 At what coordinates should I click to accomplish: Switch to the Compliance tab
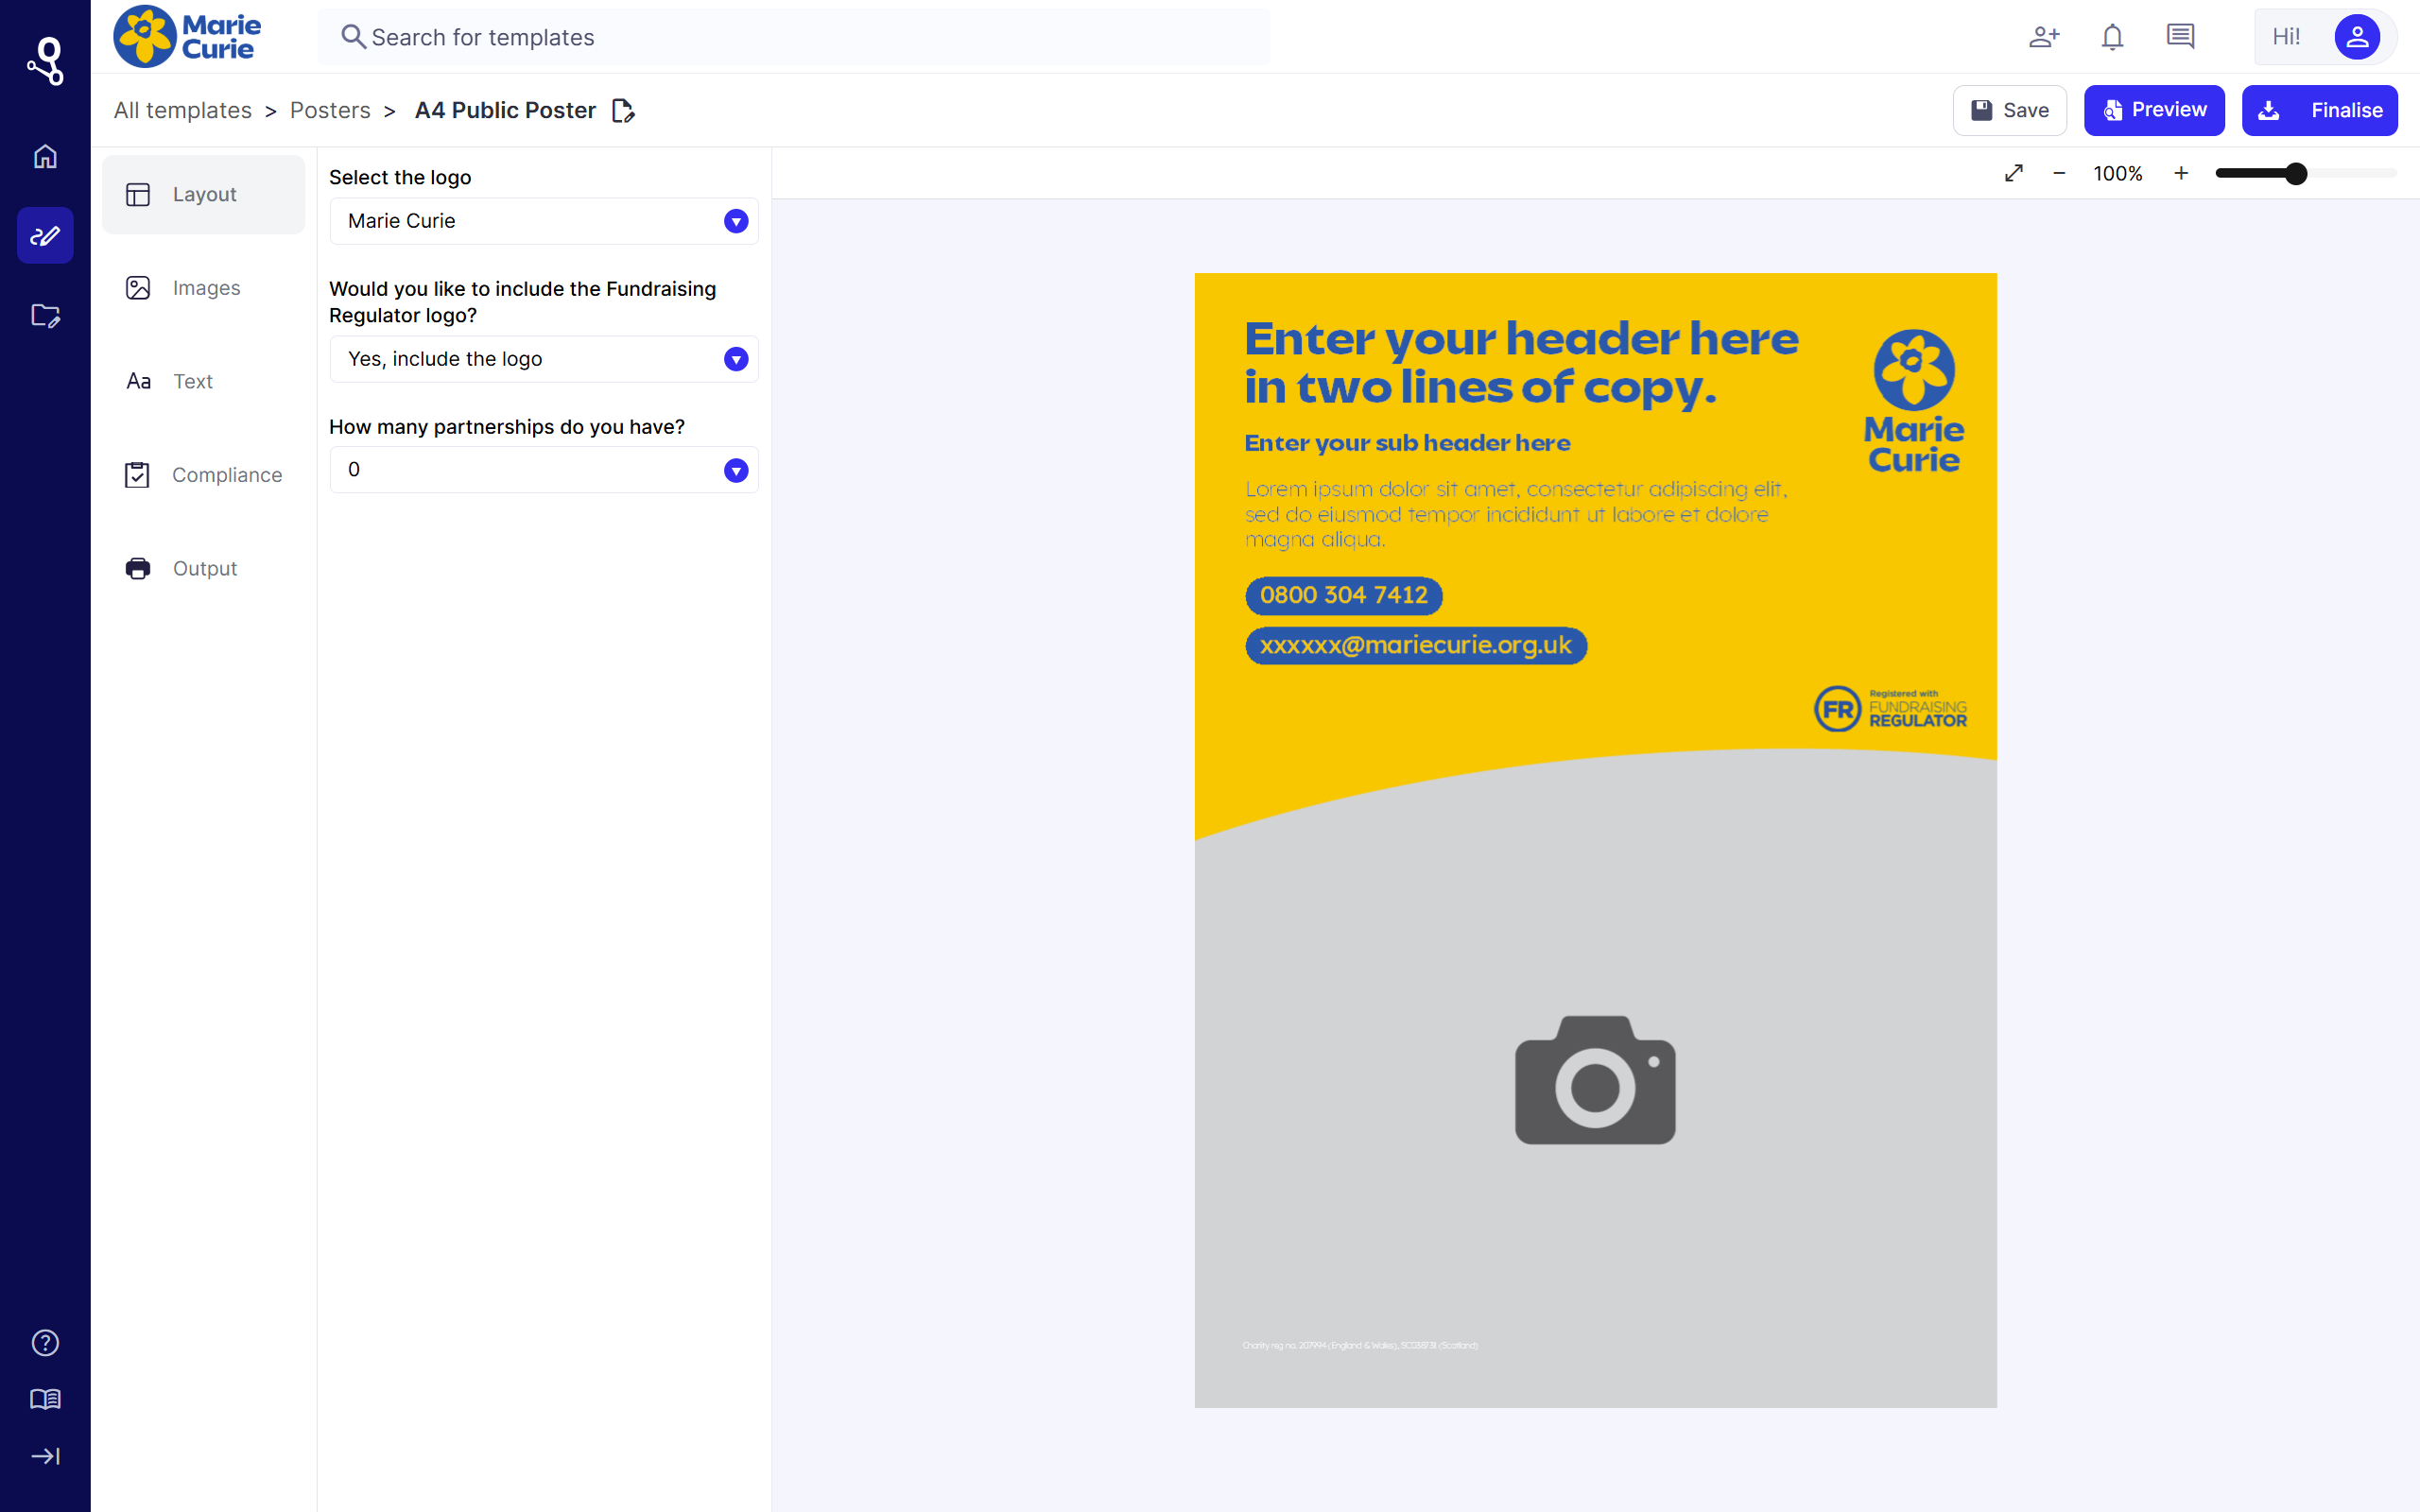coord(203,475)
